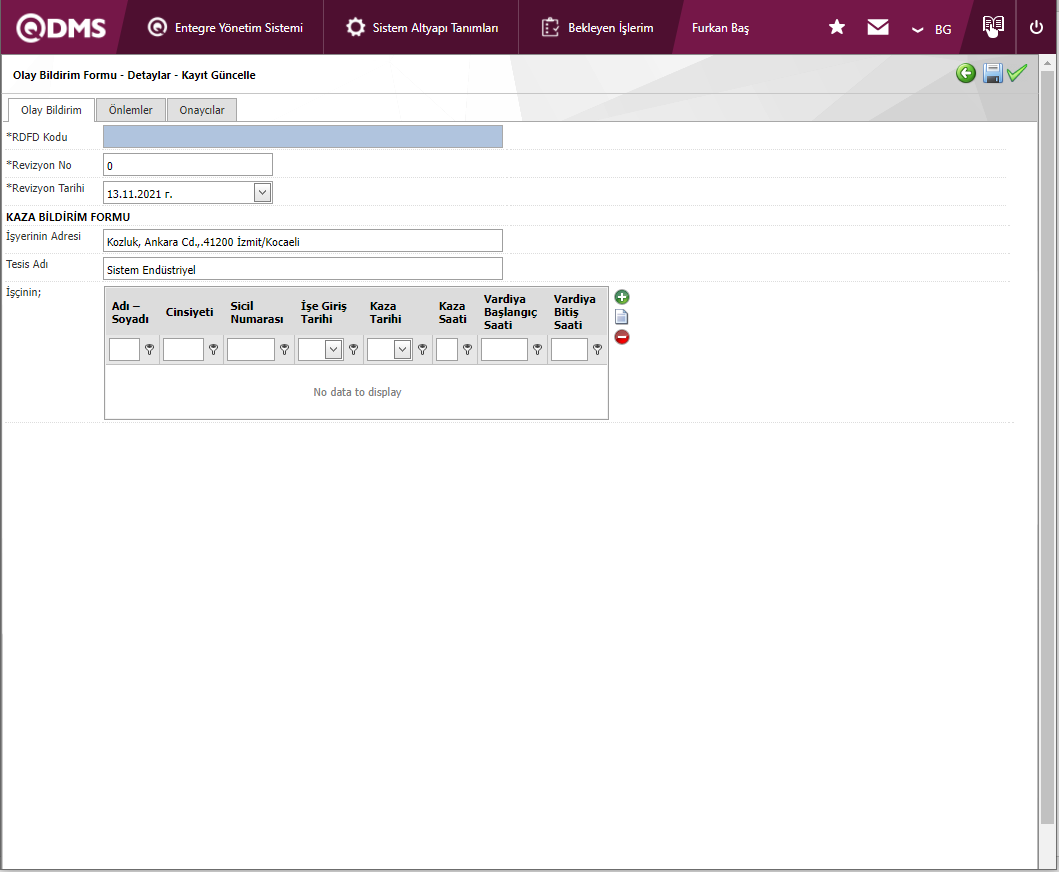Open Revizyon Tarihi date dropdown

pyautogui.click(x=262, y=192)
